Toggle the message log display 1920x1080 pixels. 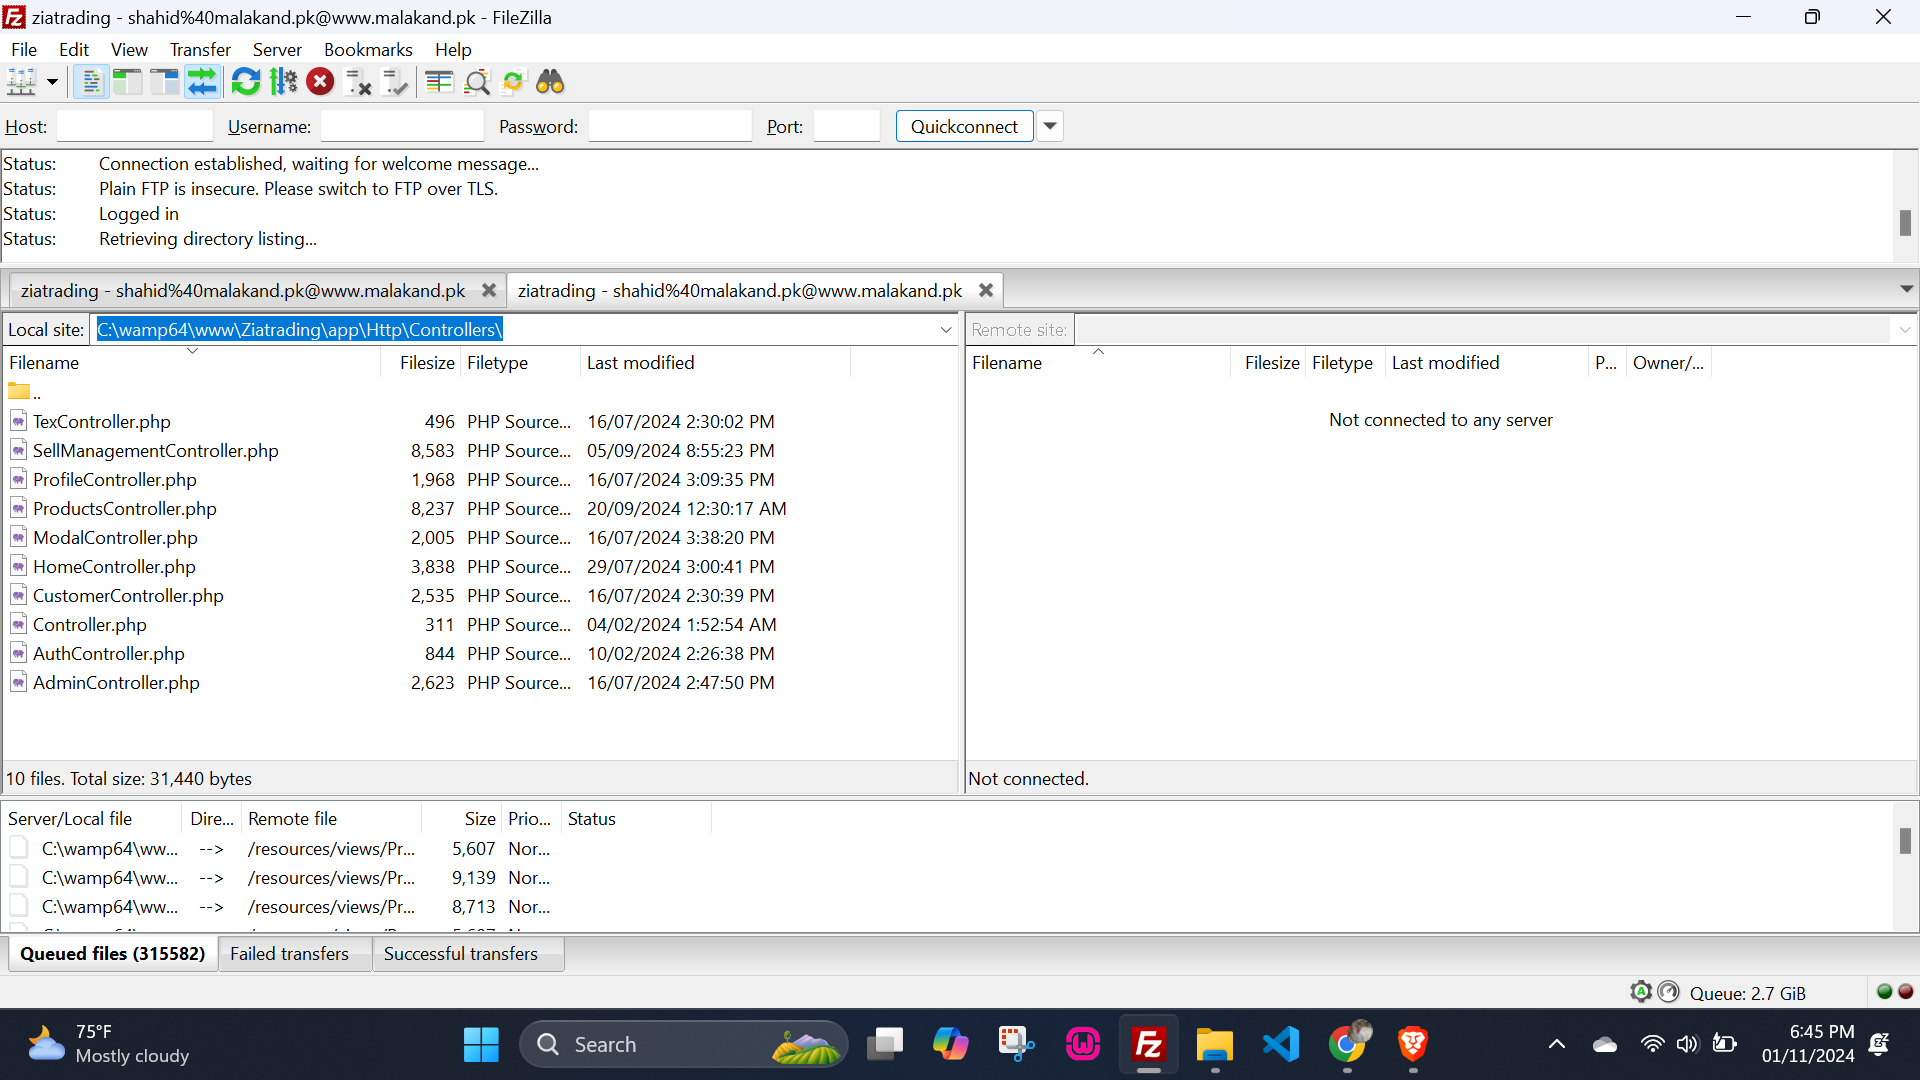coord(91,82)
